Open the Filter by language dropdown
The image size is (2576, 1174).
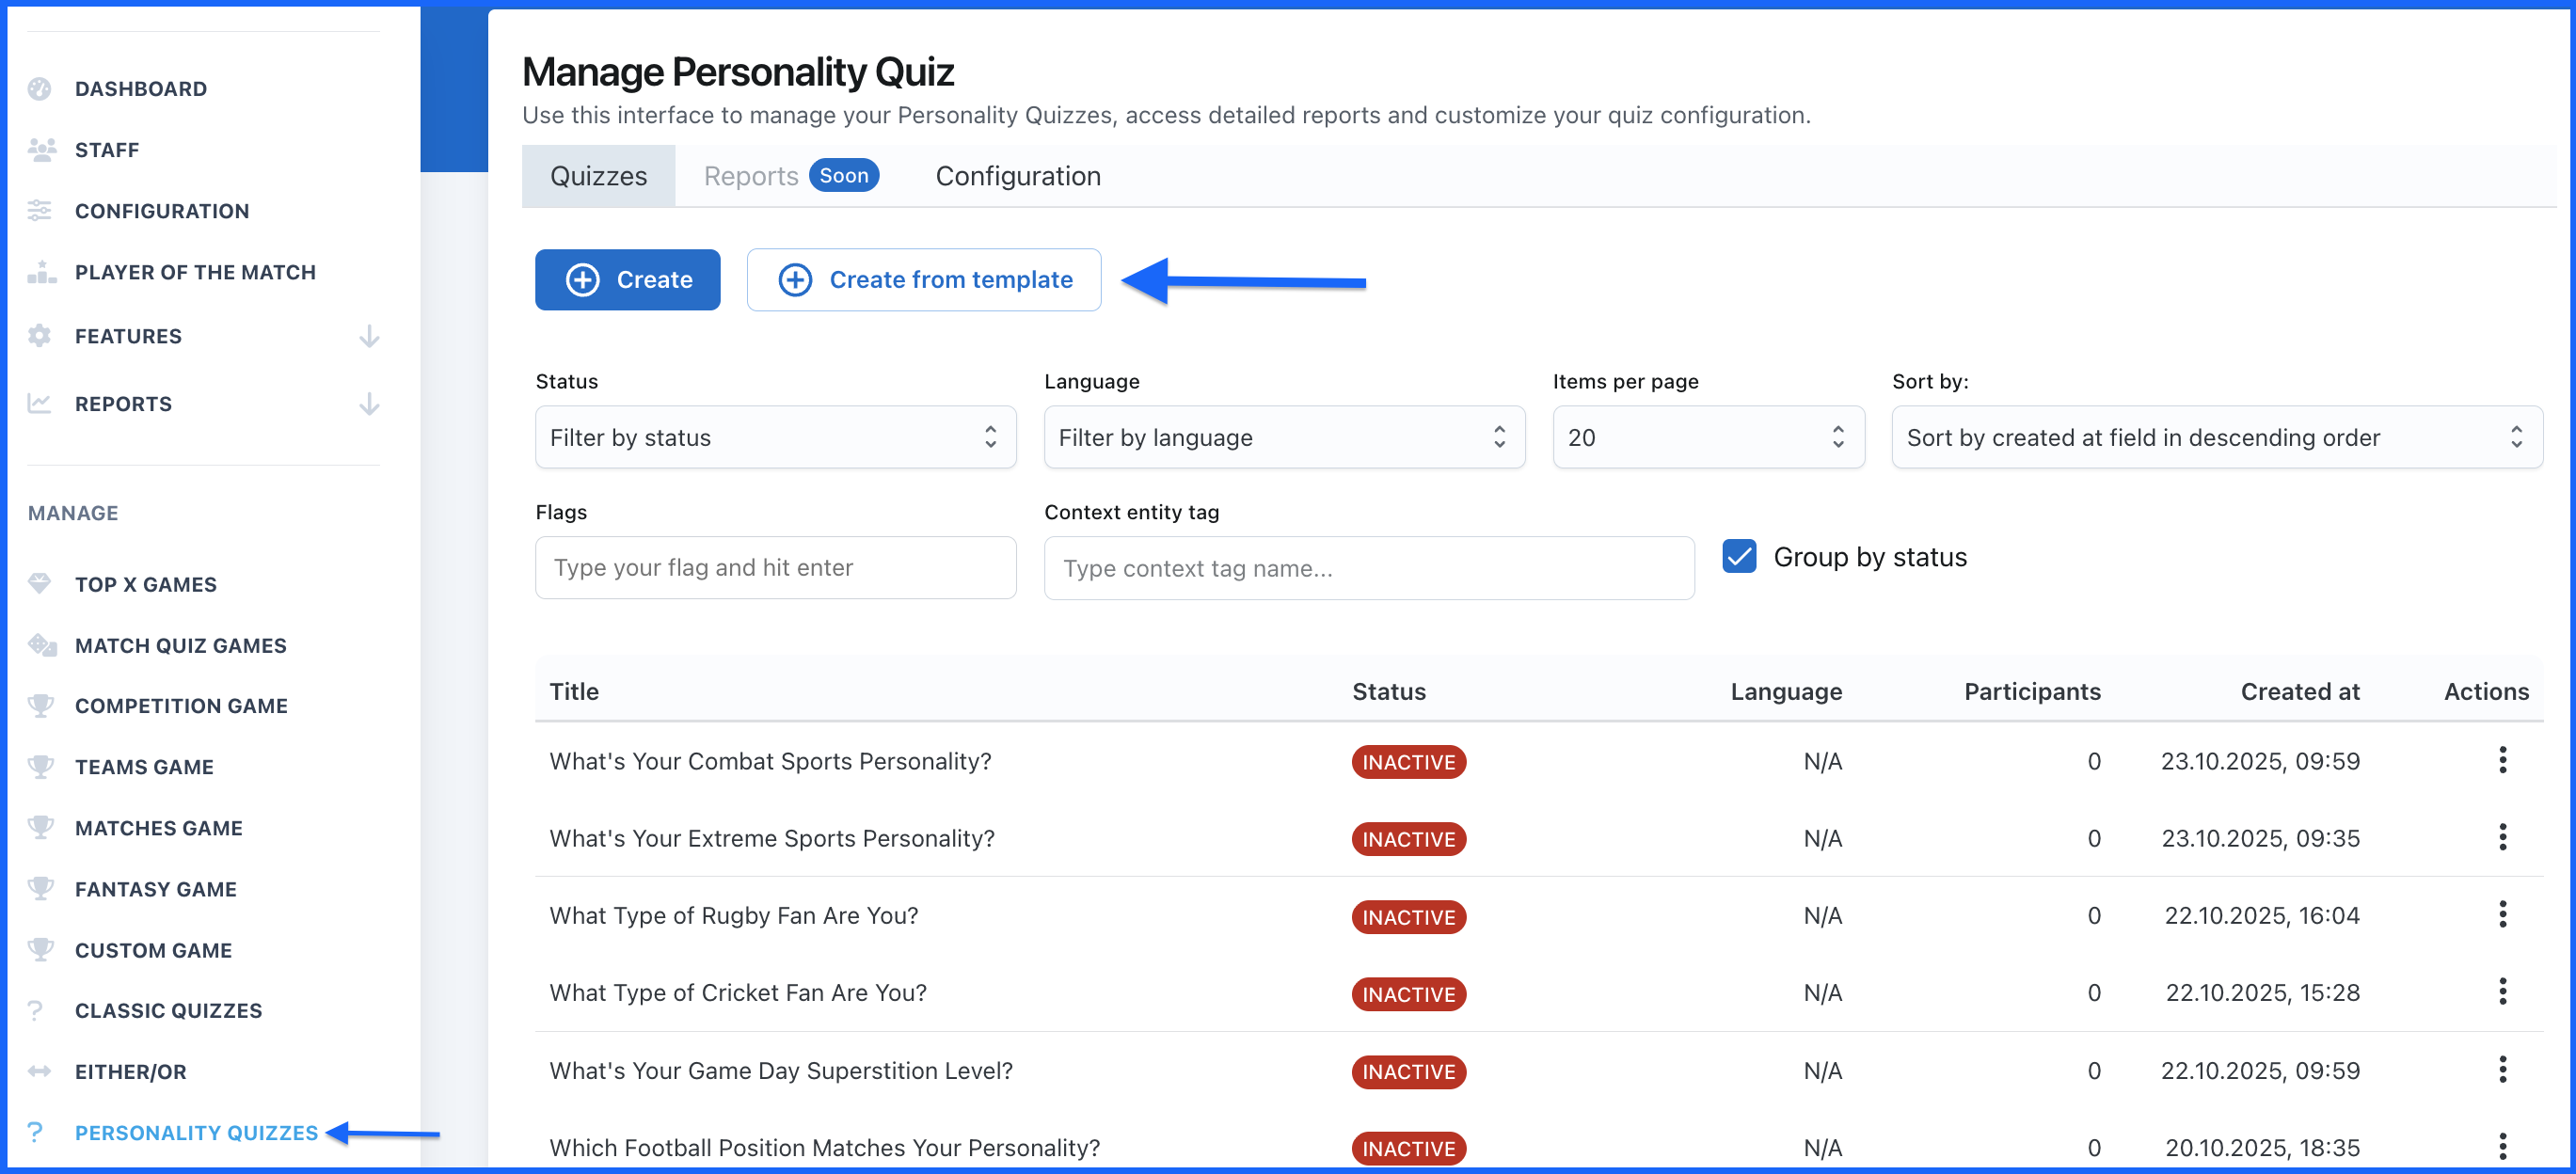point(1283,437)
